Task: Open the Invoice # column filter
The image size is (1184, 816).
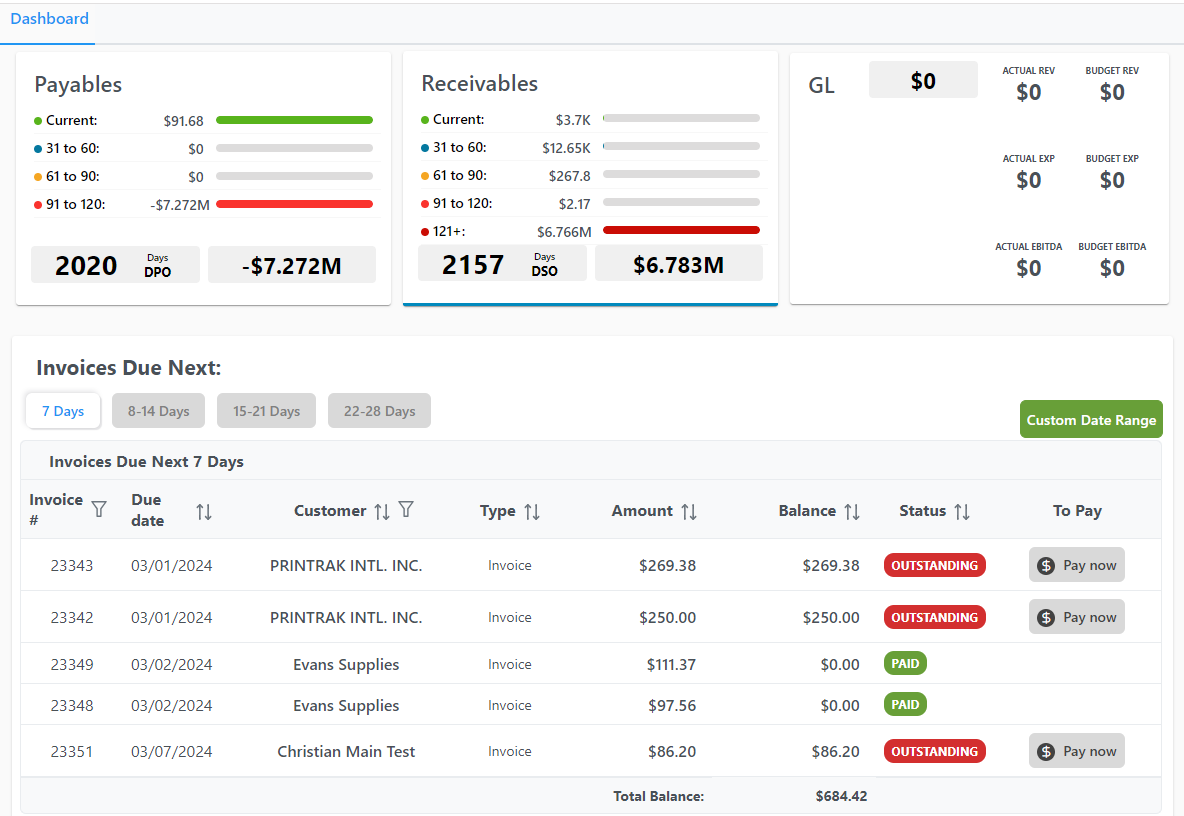Action: pyautogui.click(x=99, y=510)
